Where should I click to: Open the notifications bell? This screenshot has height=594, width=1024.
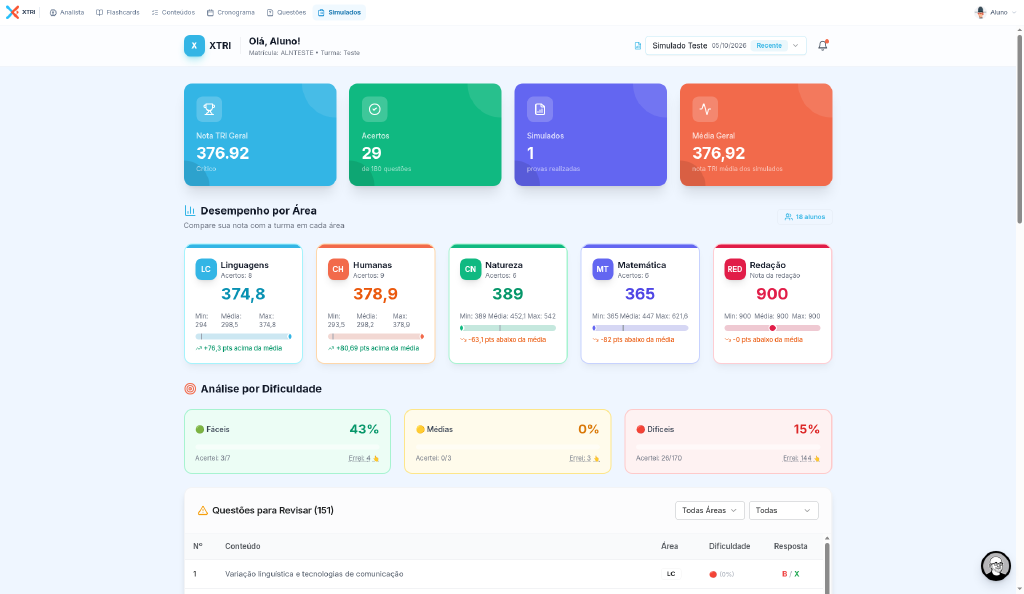tap(823, 46)
